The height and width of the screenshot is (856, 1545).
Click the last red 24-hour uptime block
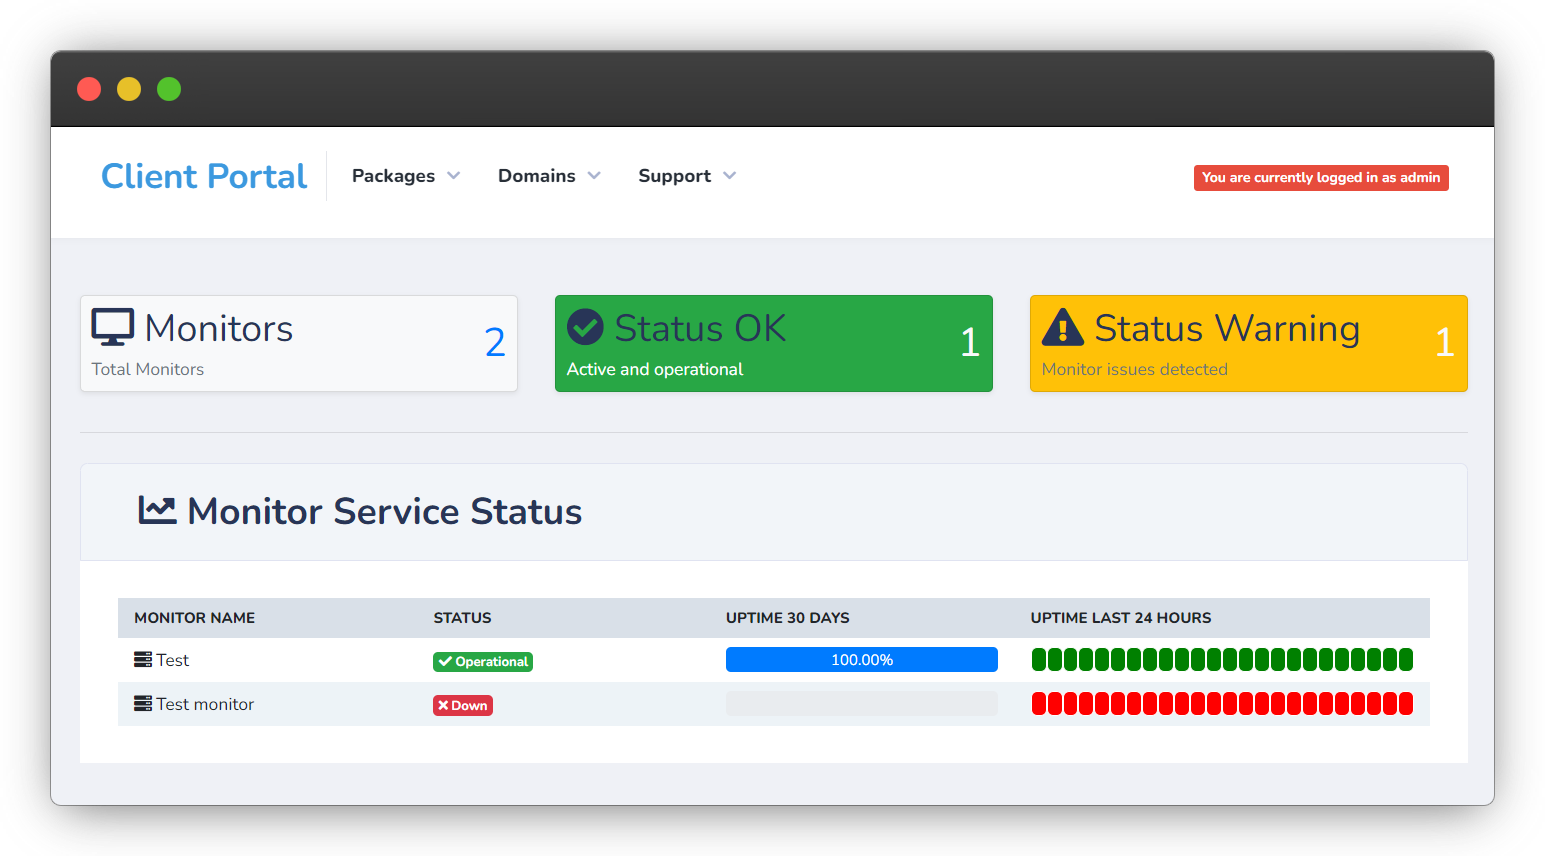(1406, 703)
